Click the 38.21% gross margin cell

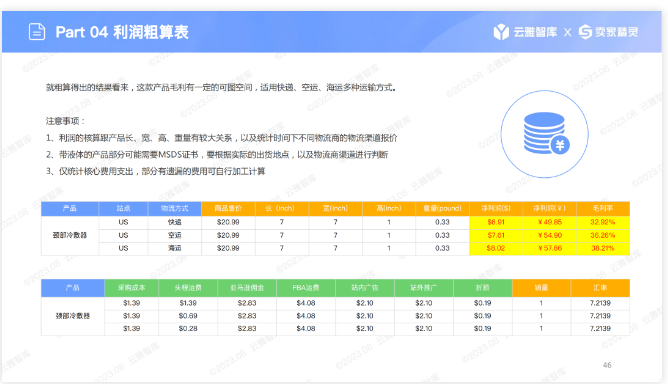(x=603, y=248)
